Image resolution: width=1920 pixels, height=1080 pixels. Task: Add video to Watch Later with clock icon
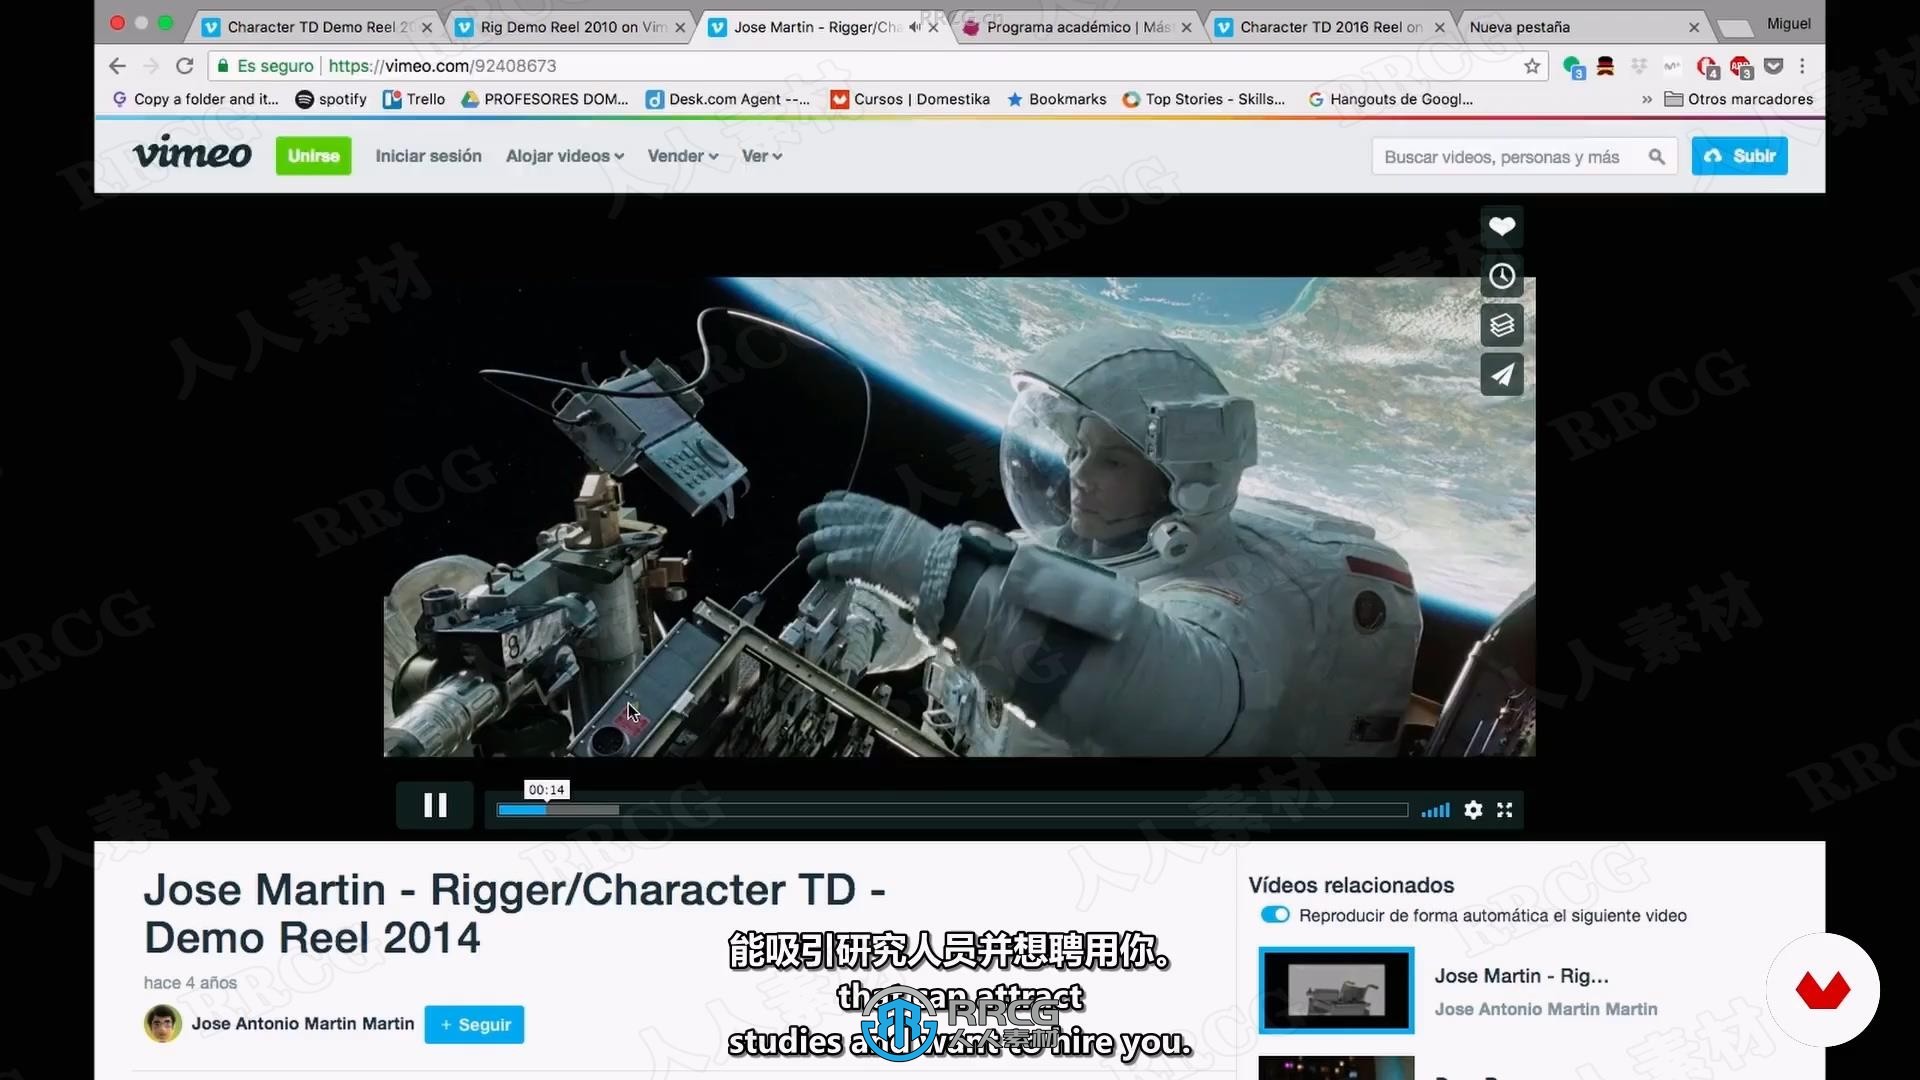[x=1501, y=276]
